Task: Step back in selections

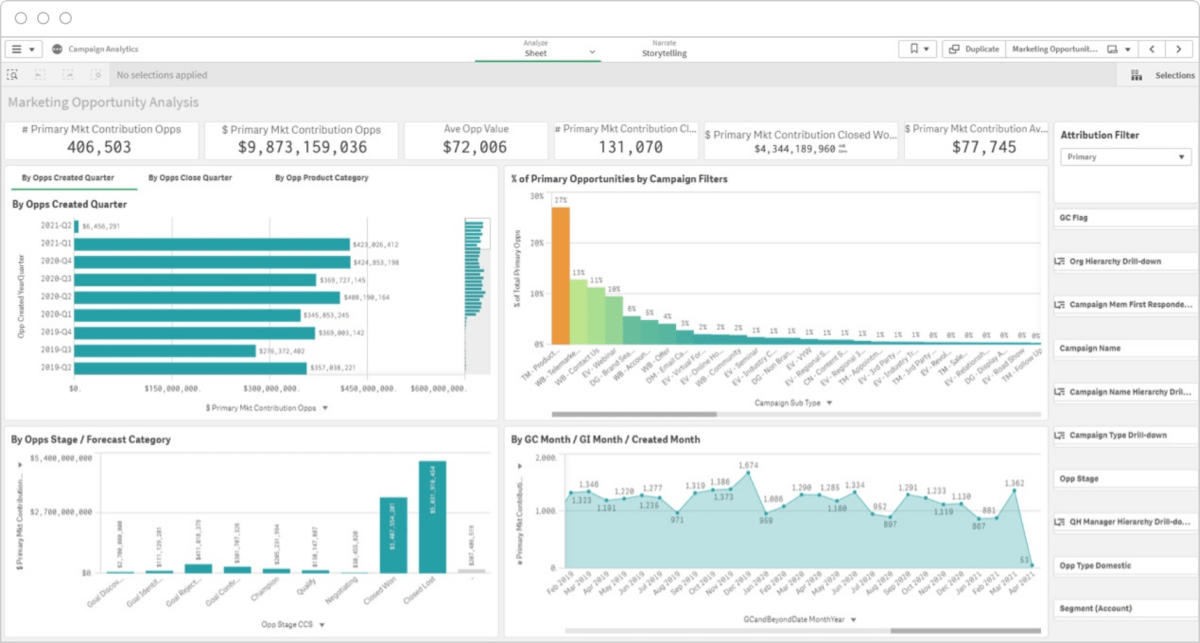Action: click(40, 75)
